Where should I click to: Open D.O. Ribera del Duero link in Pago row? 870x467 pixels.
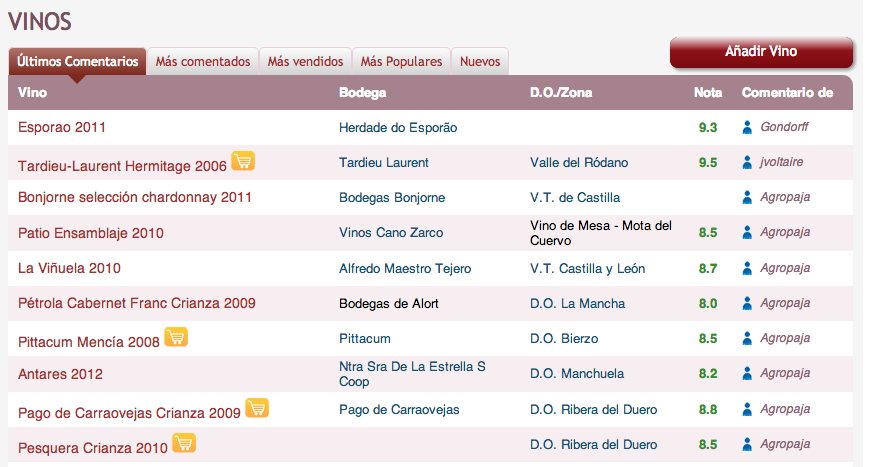tap(593, 409)
